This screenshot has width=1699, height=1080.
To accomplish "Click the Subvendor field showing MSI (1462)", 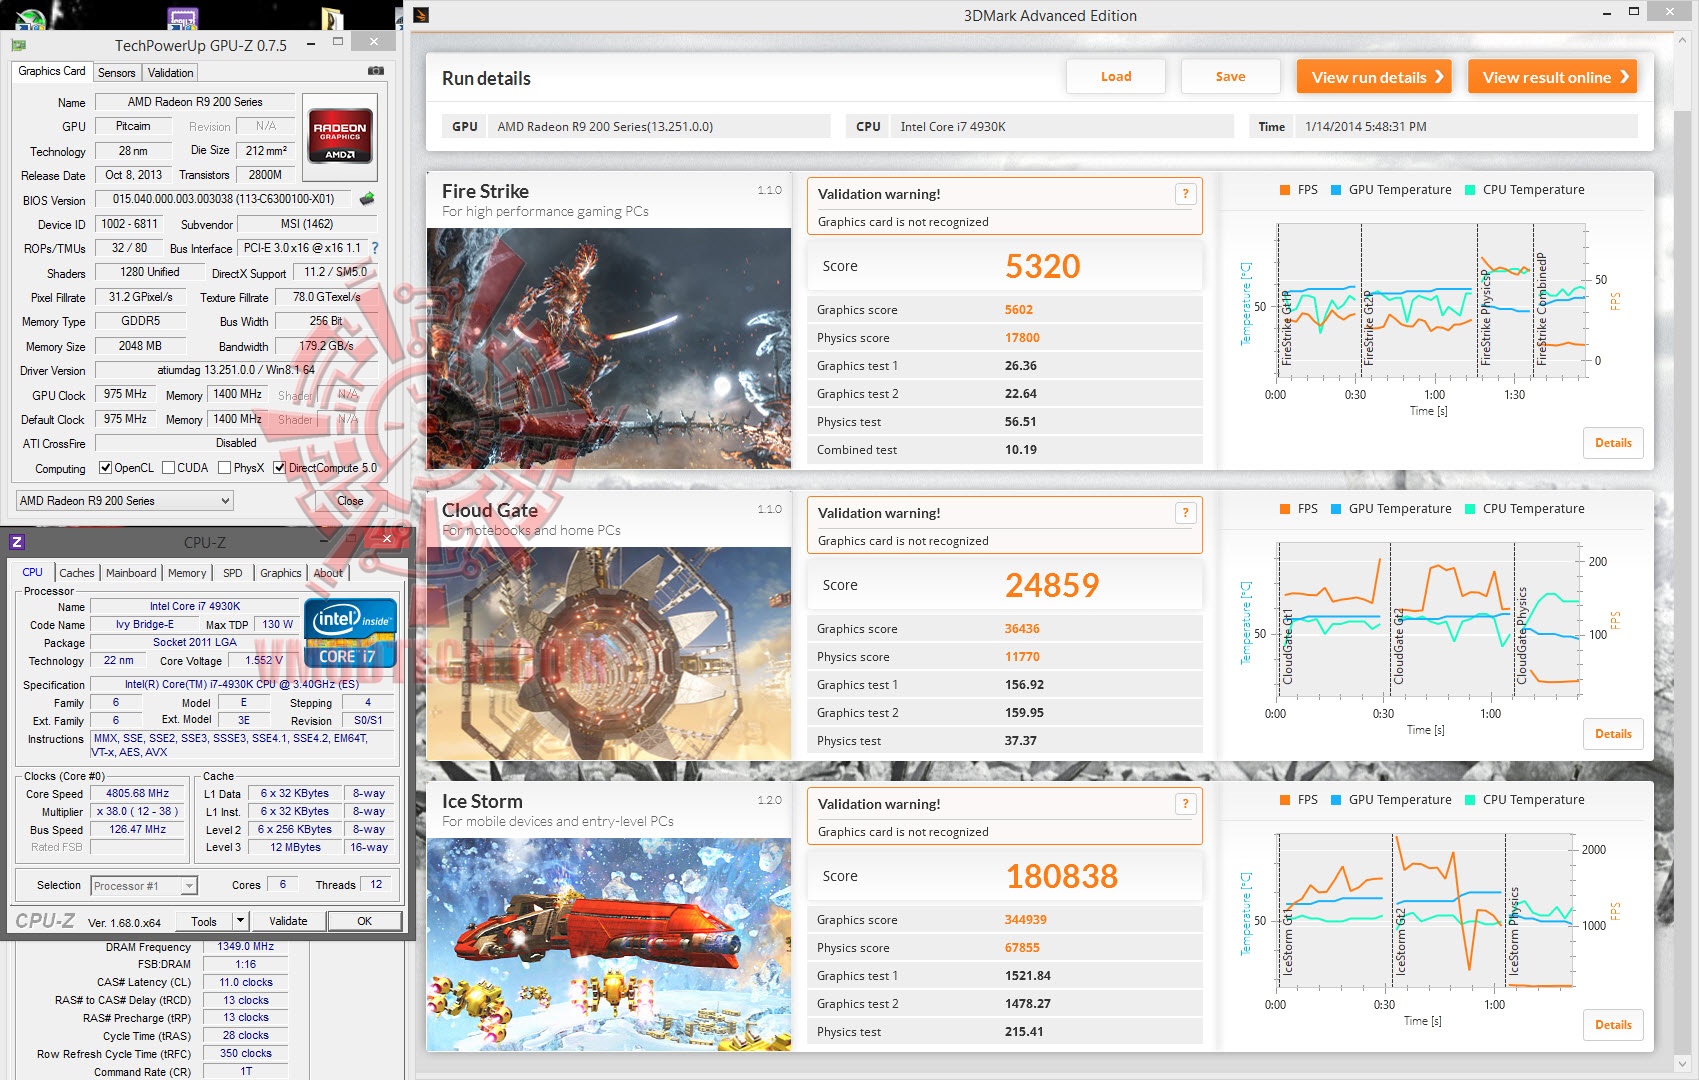I will tap(307, 224).
